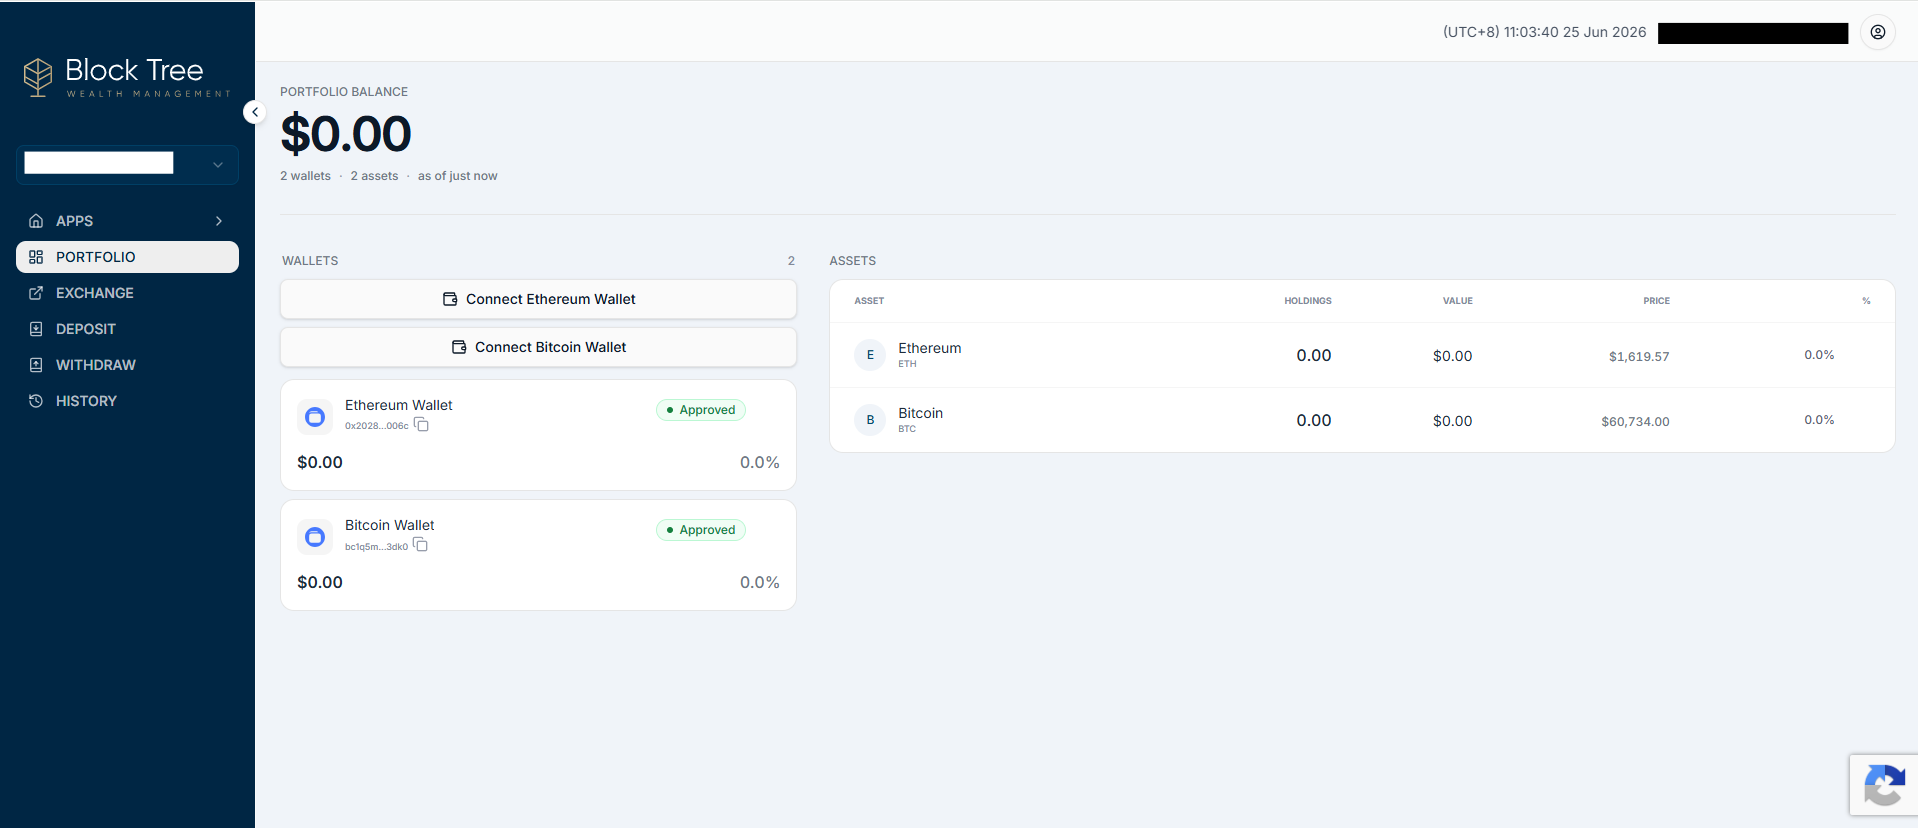The image size is (1918, 828).
Task: Collapse the sidebar with the arrow button
Action: point(255,112)
